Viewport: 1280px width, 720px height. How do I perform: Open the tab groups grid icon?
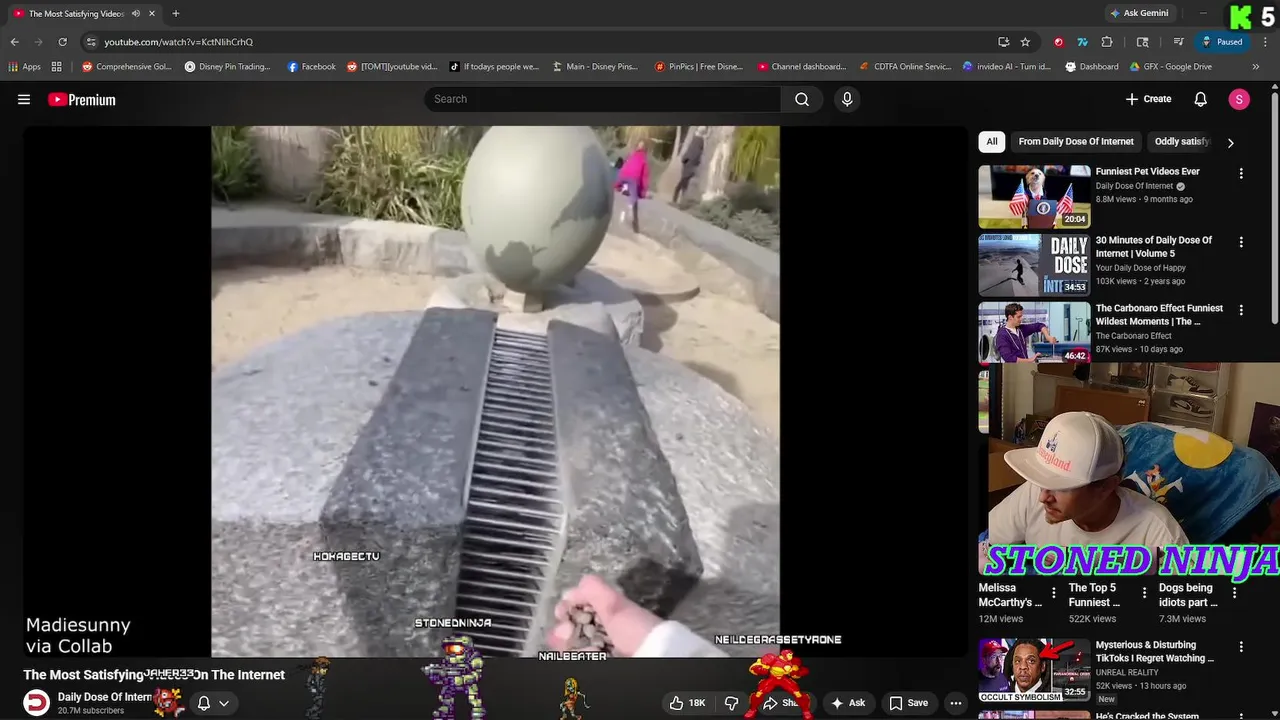coord(57,67)
